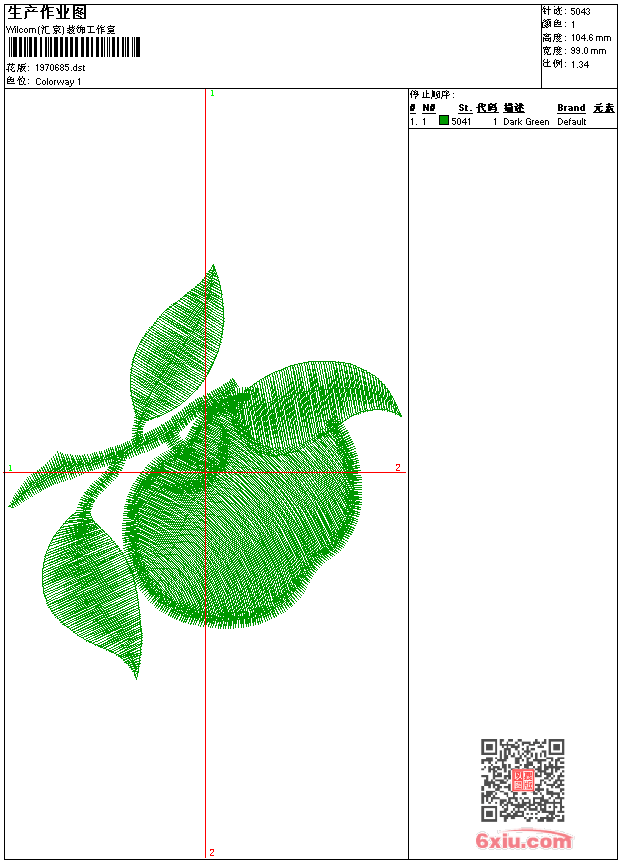Click the Dark Green color swatch
The height and width of the screenshot is (860, 620).
pos(444,120)
